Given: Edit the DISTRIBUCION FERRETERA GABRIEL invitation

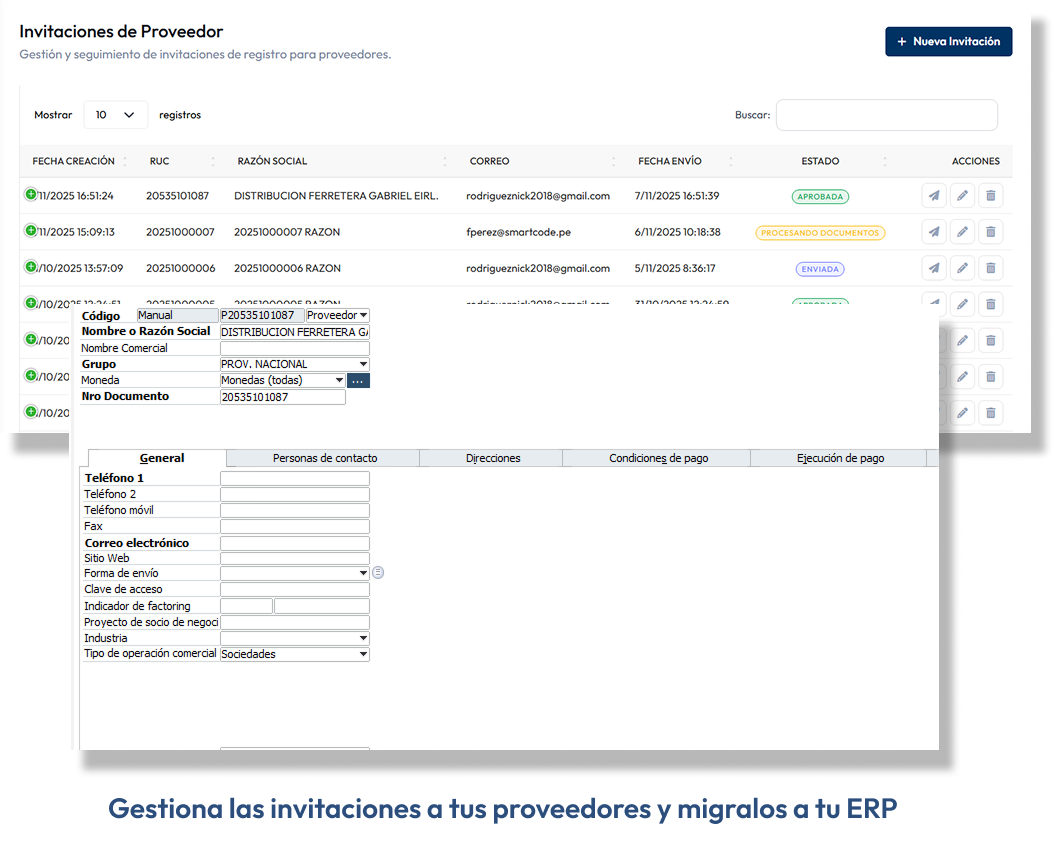Looking at the screenshot, I should tap(962, 196).
